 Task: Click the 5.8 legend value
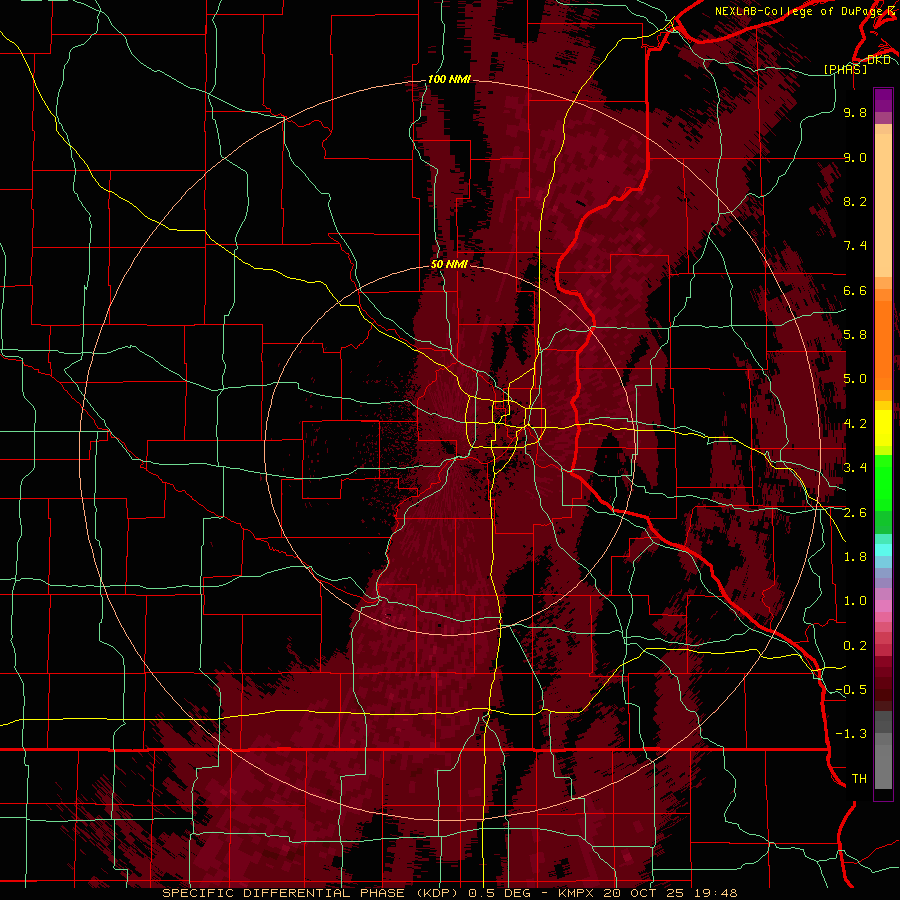click(x=855, y=335)
